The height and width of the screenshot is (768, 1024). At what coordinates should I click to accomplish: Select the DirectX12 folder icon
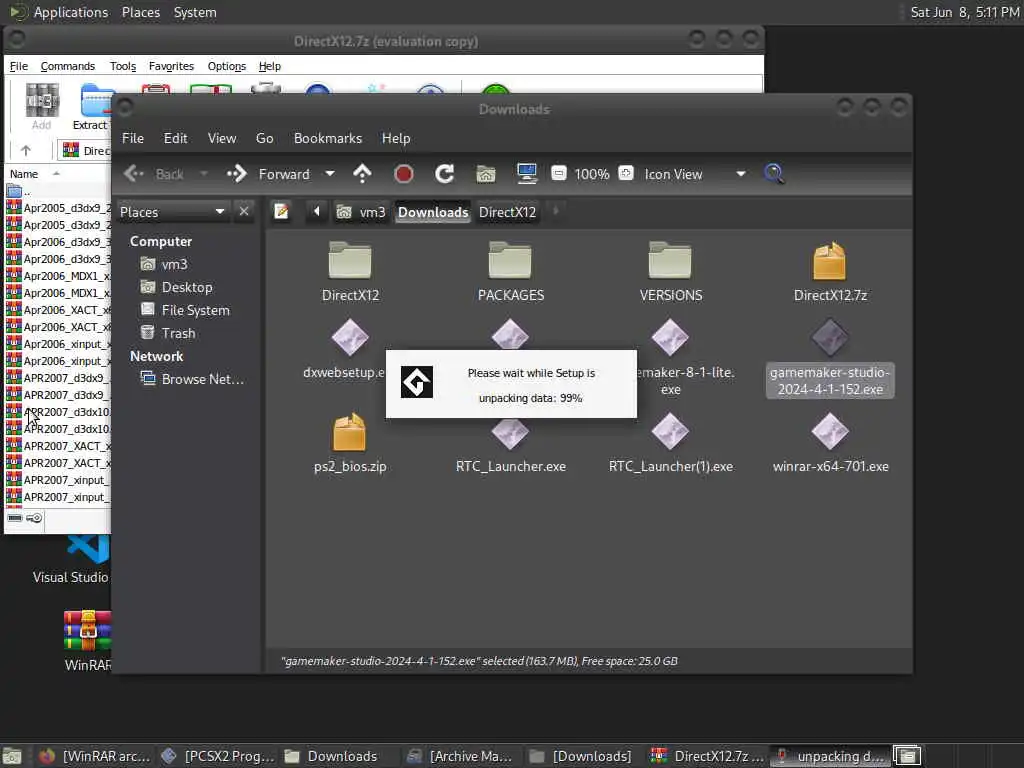click(x=350, y=260)
